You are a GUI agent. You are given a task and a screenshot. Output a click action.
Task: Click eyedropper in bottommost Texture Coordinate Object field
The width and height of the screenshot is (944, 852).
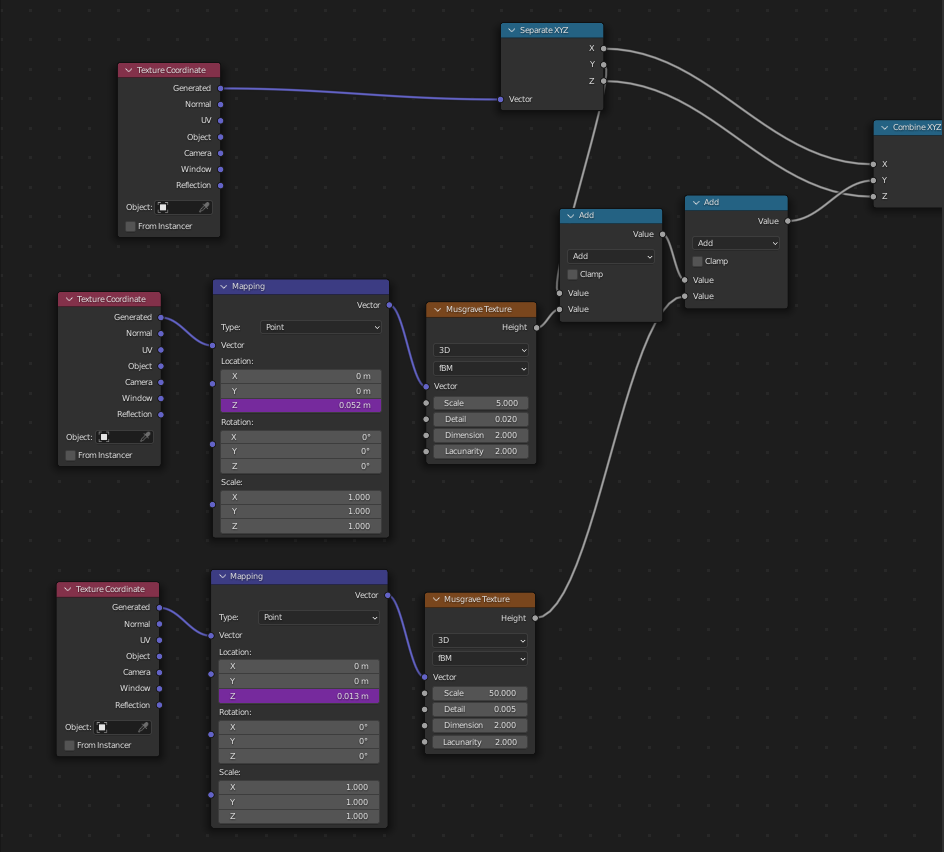143,727
